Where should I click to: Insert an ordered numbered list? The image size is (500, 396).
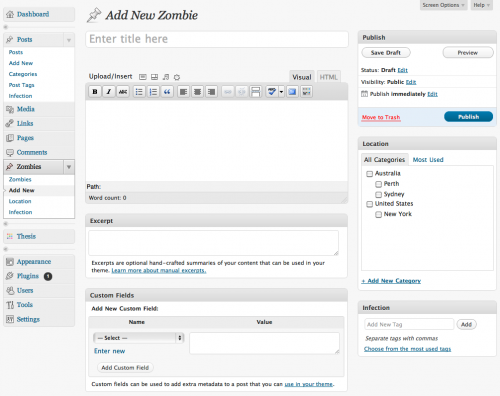tap(153, 92)
